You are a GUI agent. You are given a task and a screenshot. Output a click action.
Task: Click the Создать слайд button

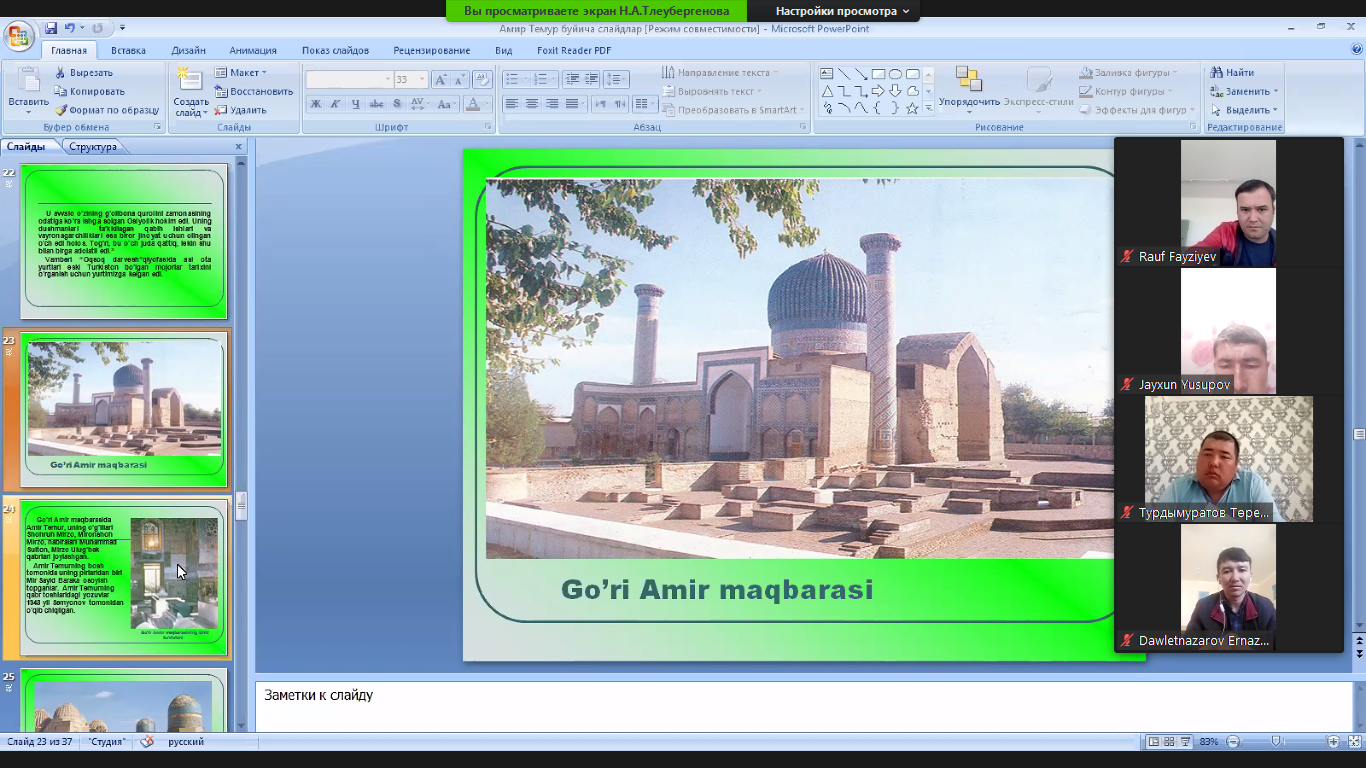[188, 91]
